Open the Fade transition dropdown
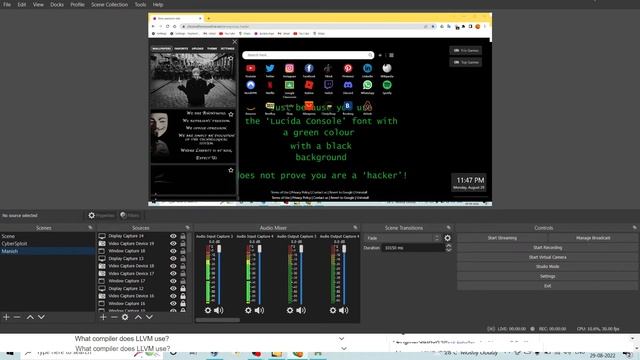This screenshot has width=640, height=360. (x=402, y=238)
